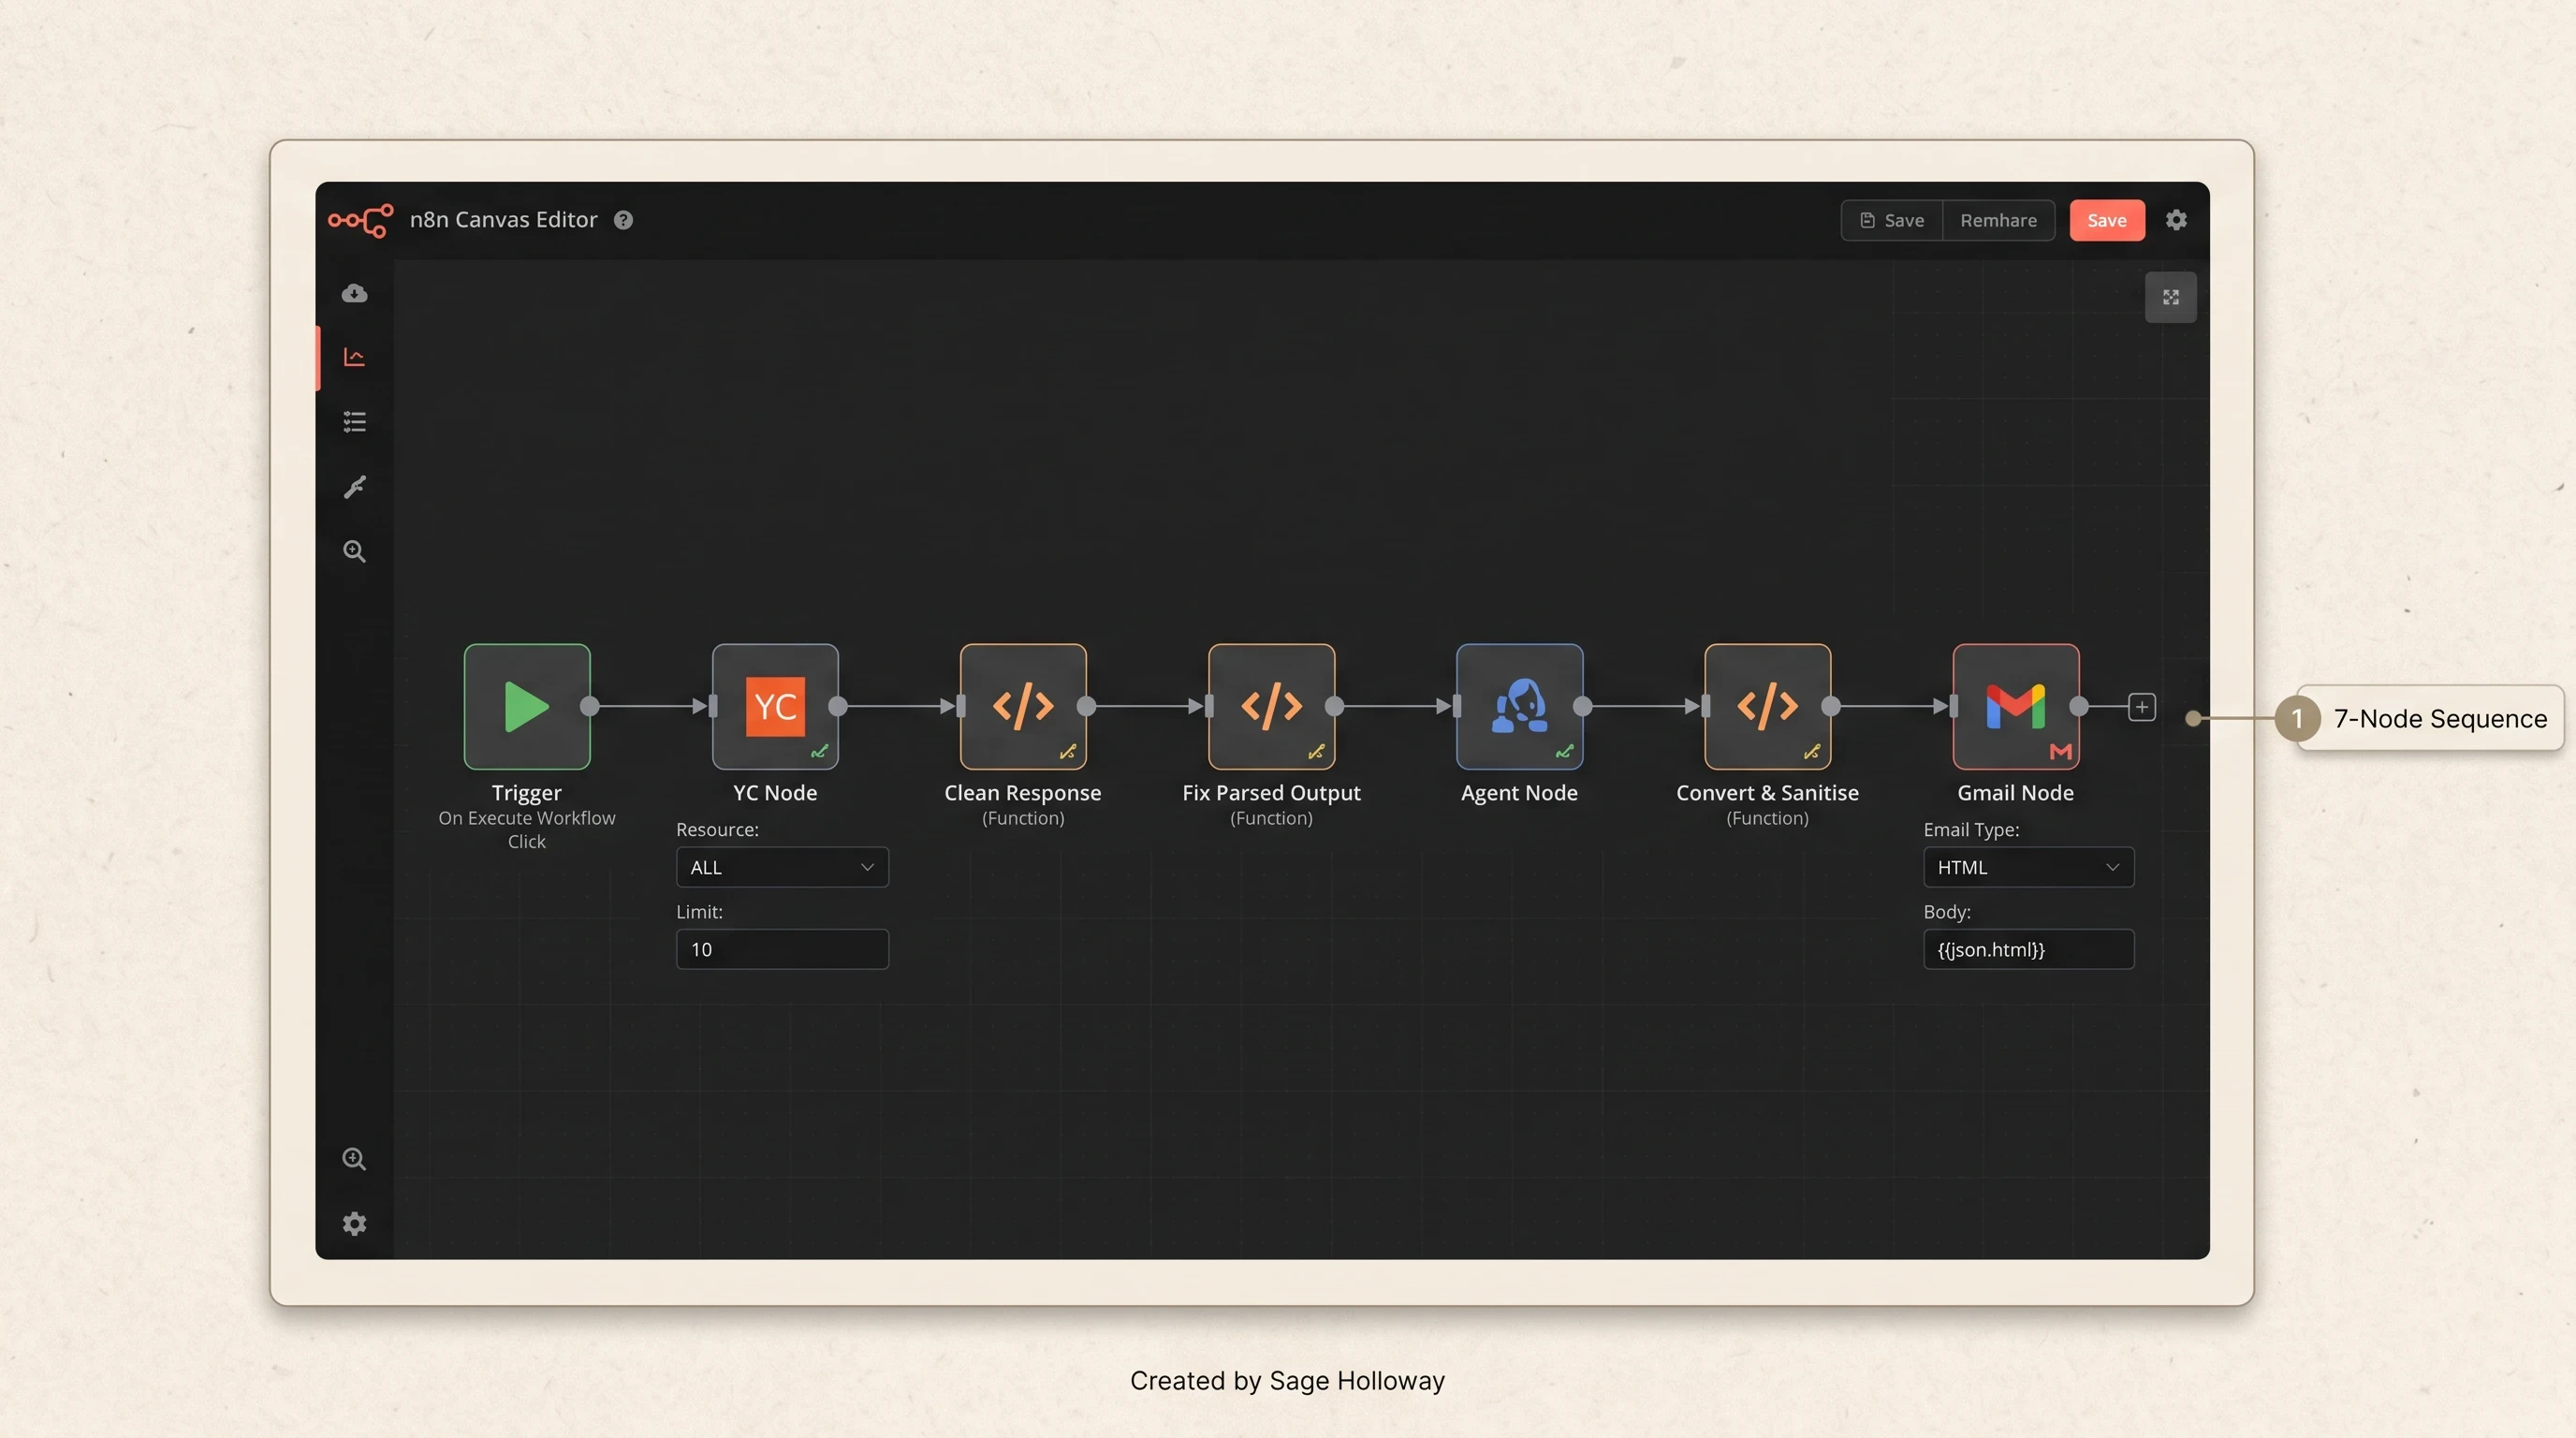2576x1438 pixels.
Task: Click the Trigger node label
Action: 526,793
